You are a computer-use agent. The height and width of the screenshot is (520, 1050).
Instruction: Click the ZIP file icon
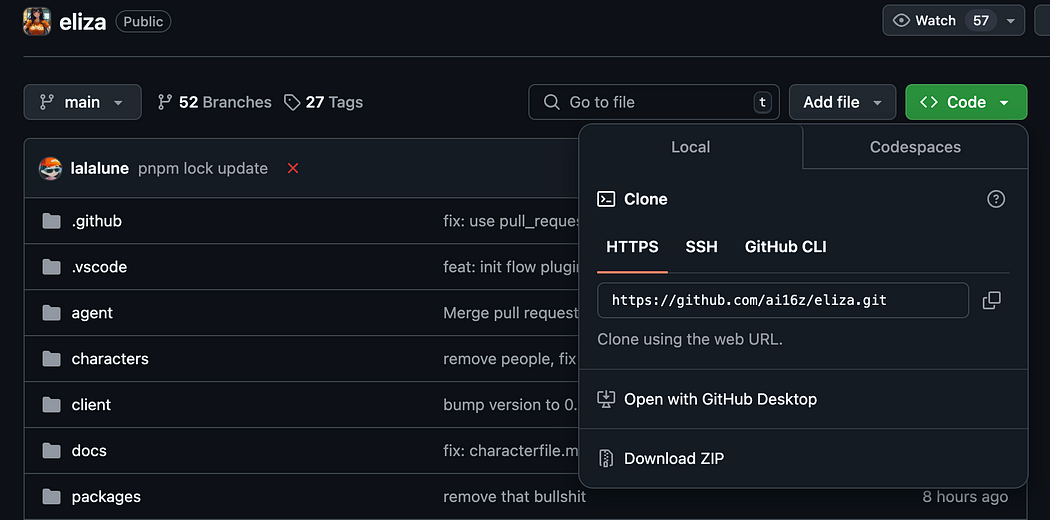605,458
